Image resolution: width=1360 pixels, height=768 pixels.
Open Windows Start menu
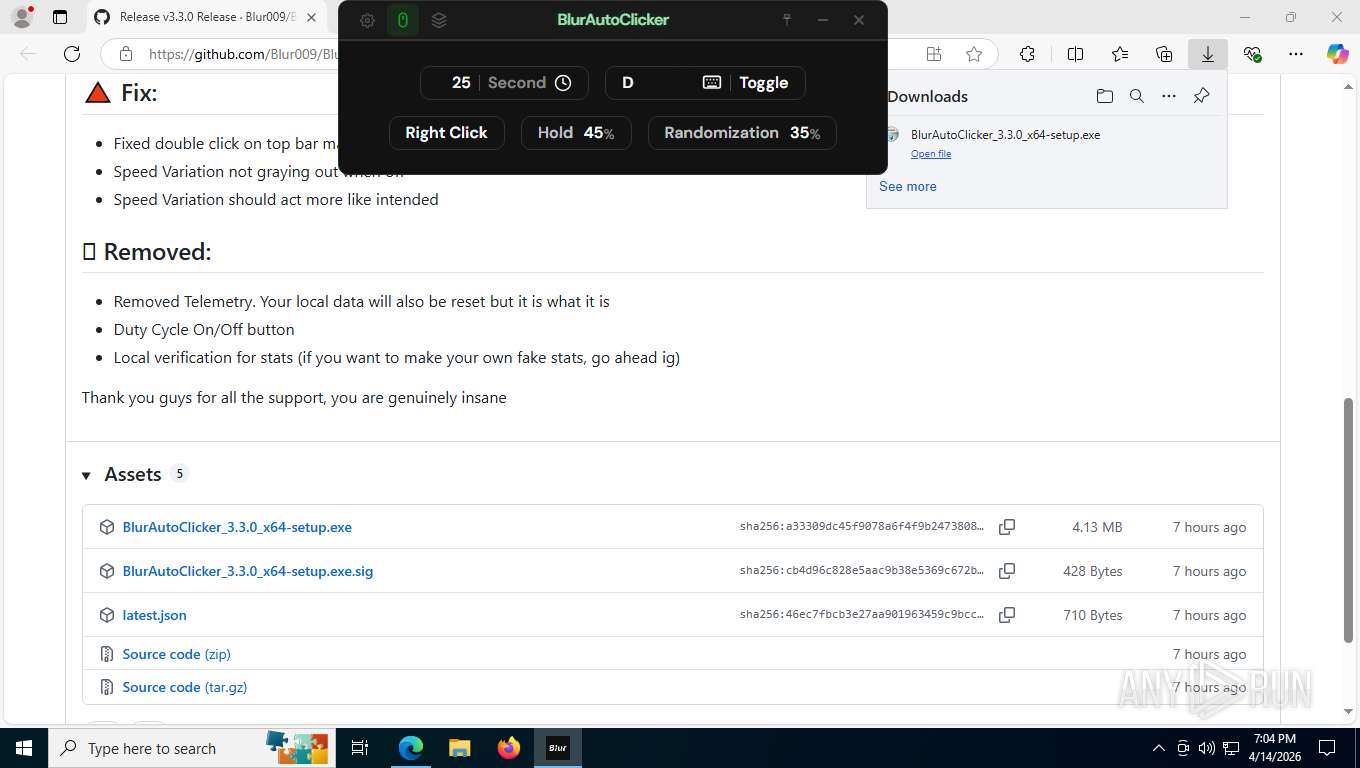pyautogui.click(x=24, y=748)
